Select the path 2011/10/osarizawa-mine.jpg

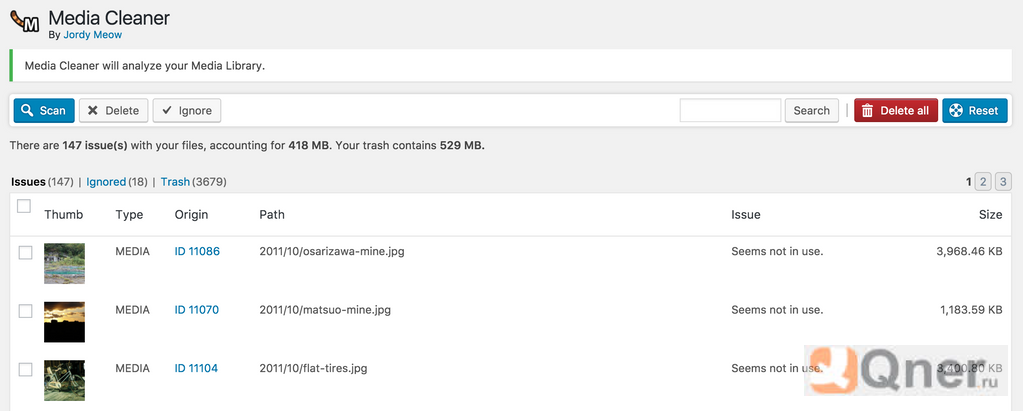point(332,251)
